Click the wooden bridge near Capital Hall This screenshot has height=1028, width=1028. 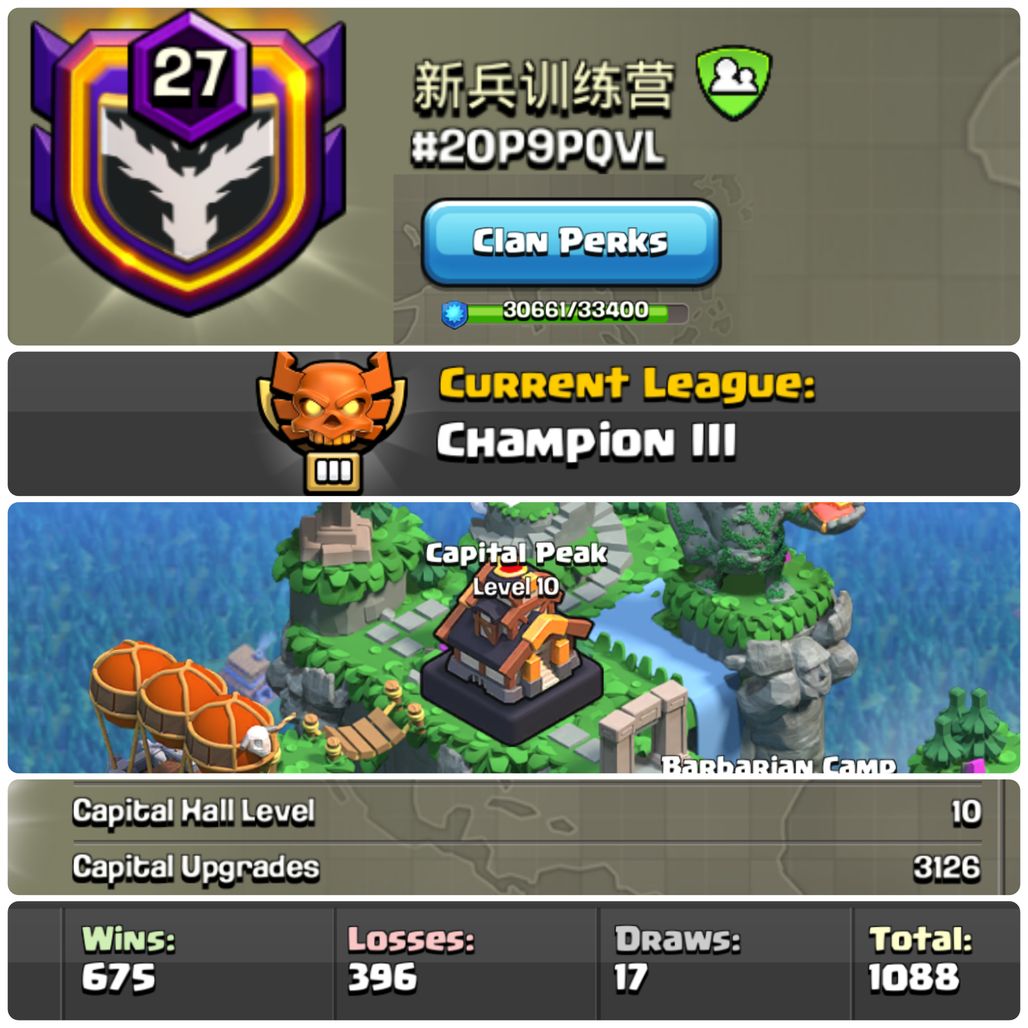(366, 730)
